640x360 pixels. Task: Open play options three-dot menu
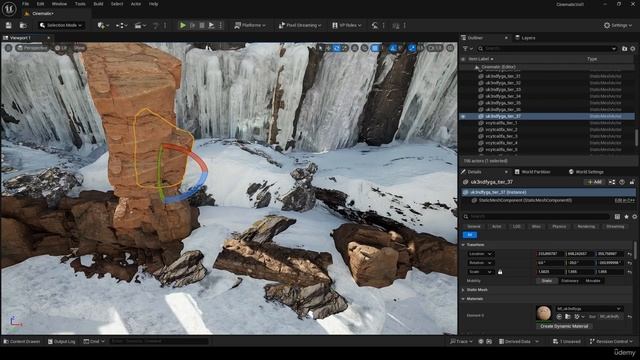coord(221,25)
